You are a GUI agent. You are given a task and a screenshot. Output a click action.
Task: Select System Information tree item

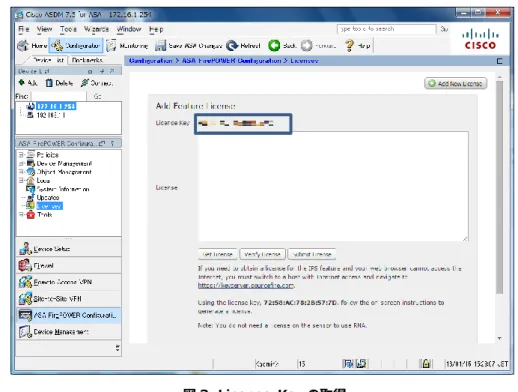[x=63, y=189]
